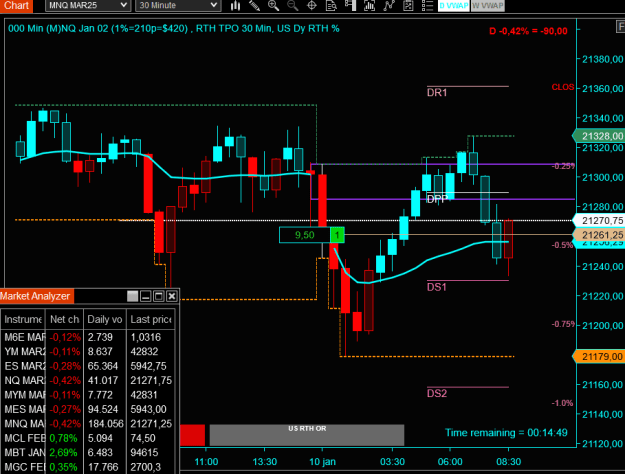Click the 5942,75 last price cell
Screen dimensions: 625x474
151,366
